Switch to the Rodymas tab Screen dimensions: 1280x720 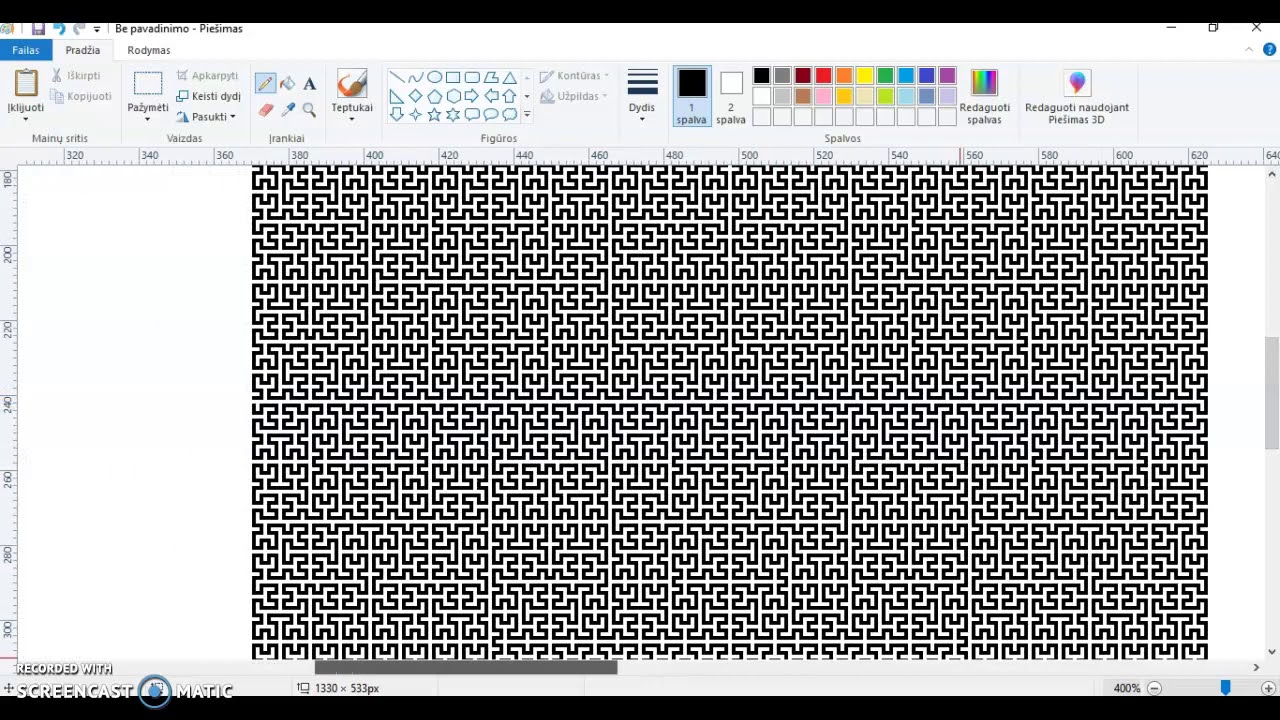point(149,50)
